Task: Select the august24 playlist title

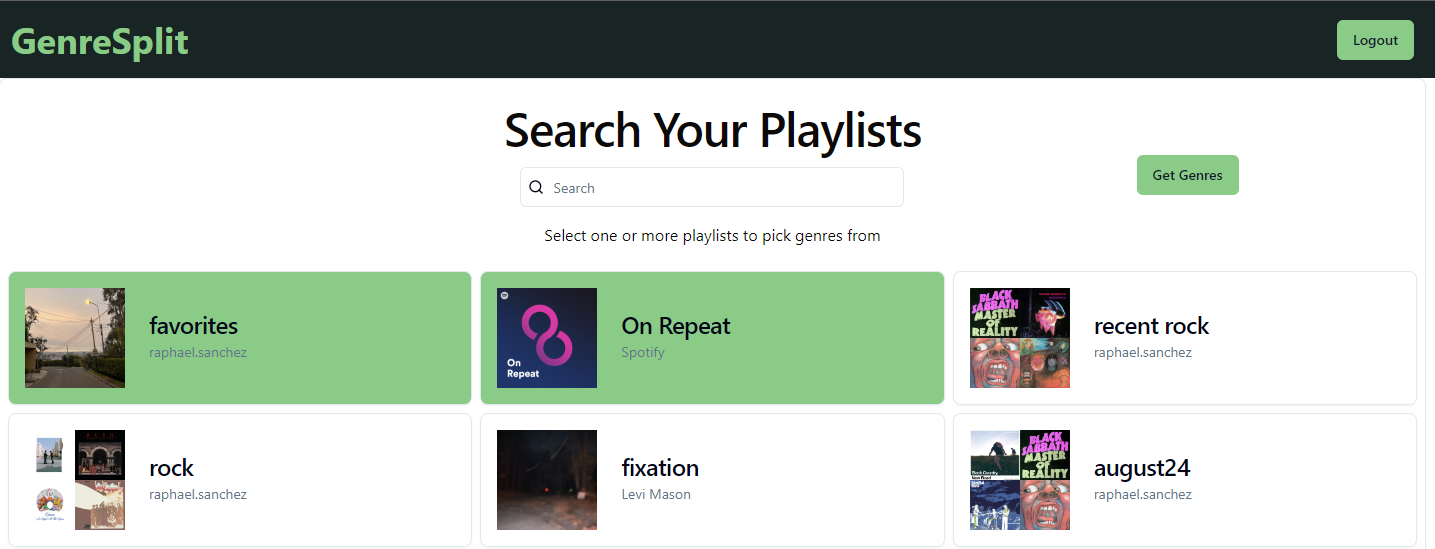Action: [x=1142, y=468]
